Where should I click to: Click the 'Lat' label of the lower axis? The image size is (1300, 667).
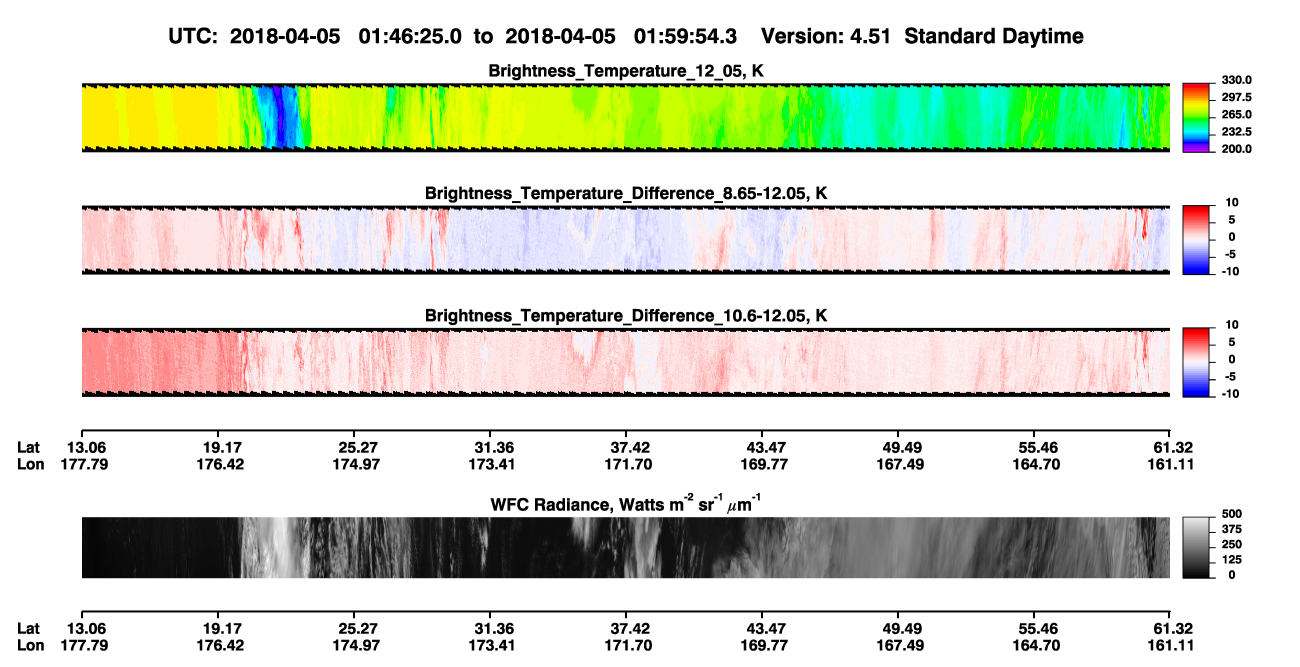pos(29,629)
